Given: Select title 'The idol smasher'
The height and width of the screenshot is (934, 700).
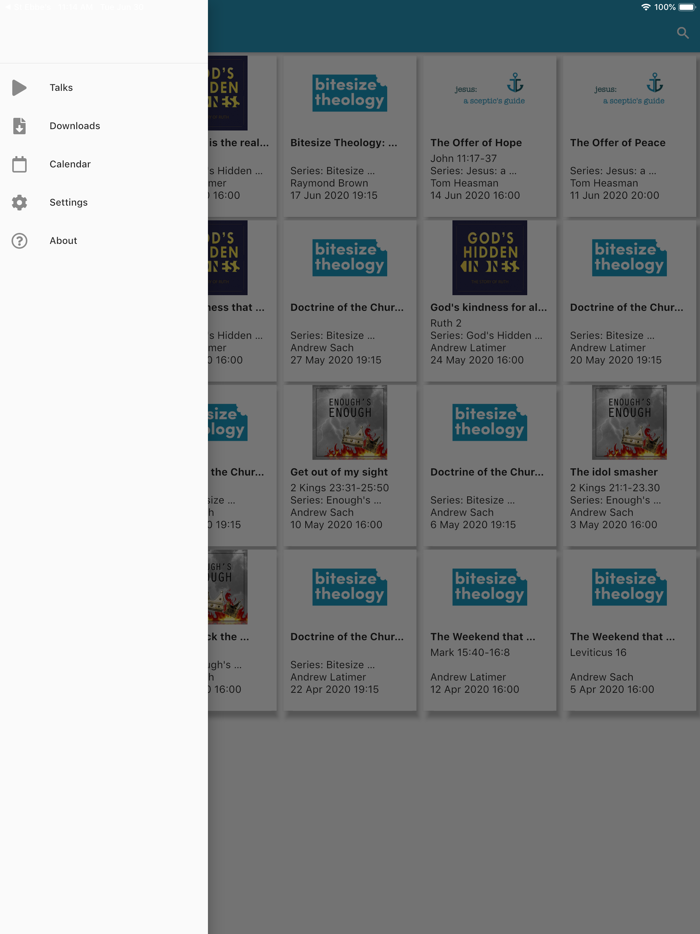Looking at the screenshot, I should (614, 472).
